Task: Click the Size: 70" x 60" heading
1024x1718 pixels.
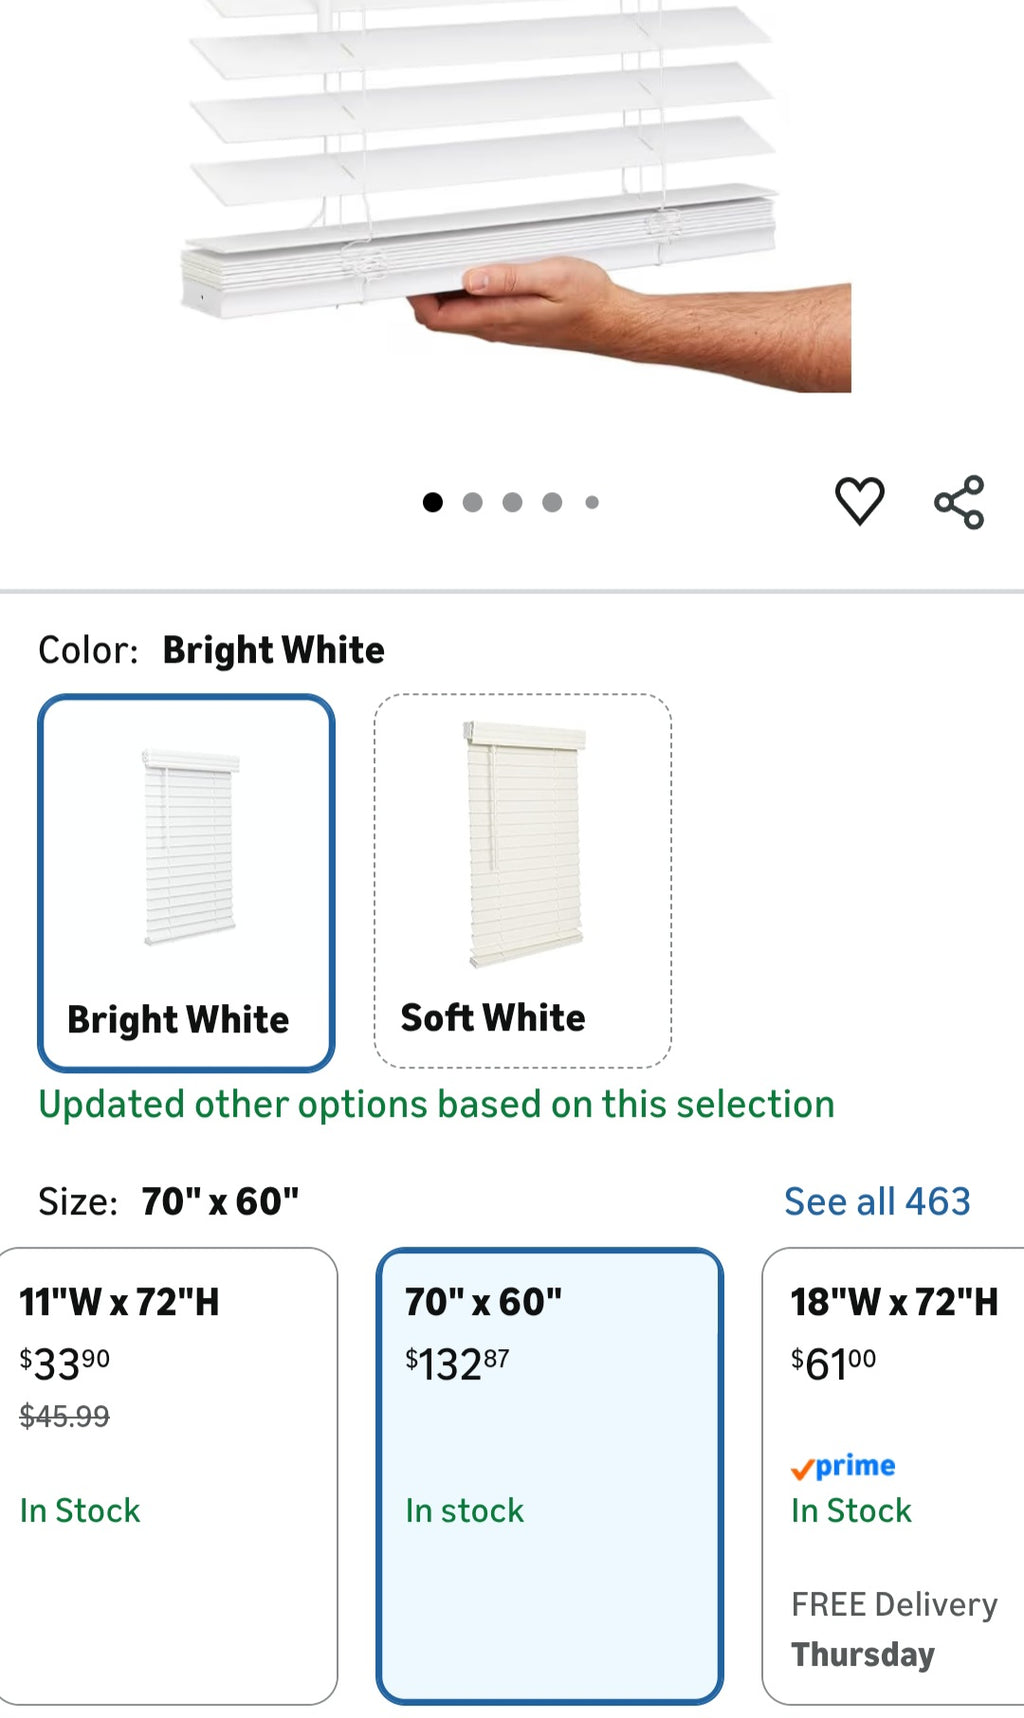Action: click(170, 1200)
